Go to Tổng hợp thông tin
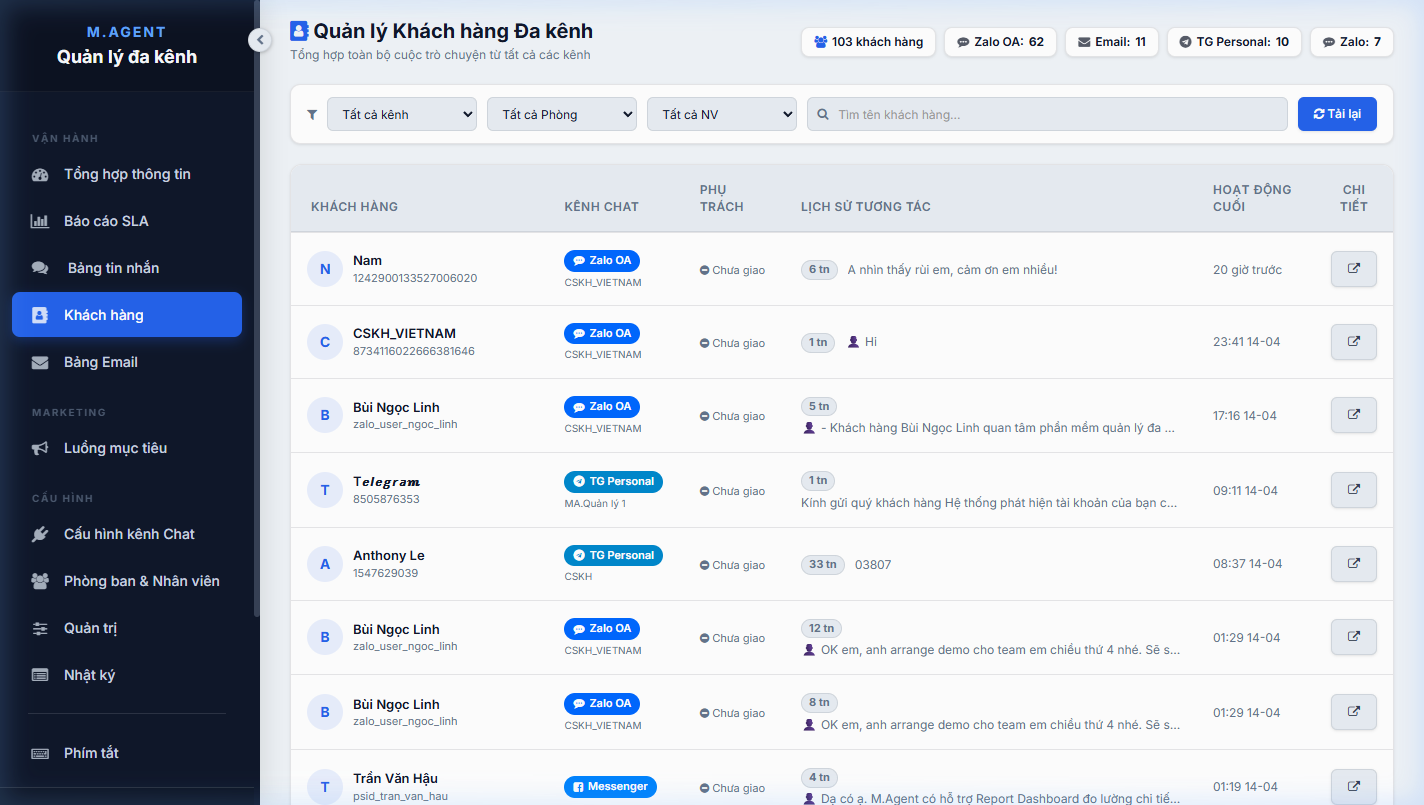1424x805 pixels. (x=127, y=174)
